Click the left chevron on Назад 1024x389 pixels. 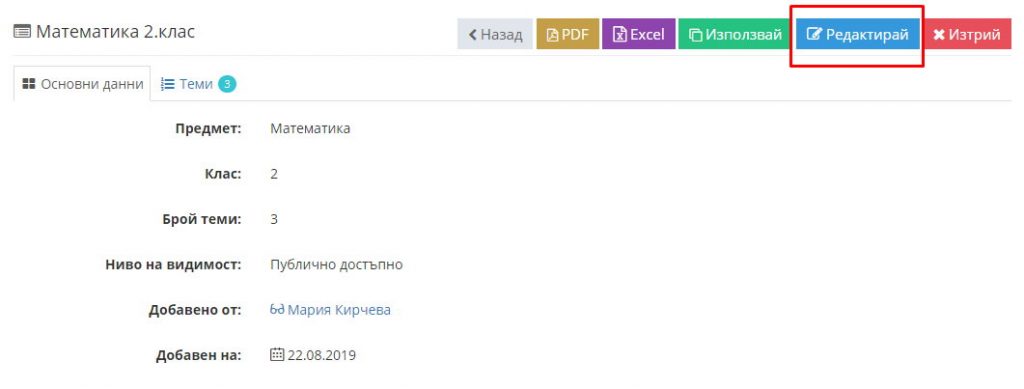tap(473, 35)
